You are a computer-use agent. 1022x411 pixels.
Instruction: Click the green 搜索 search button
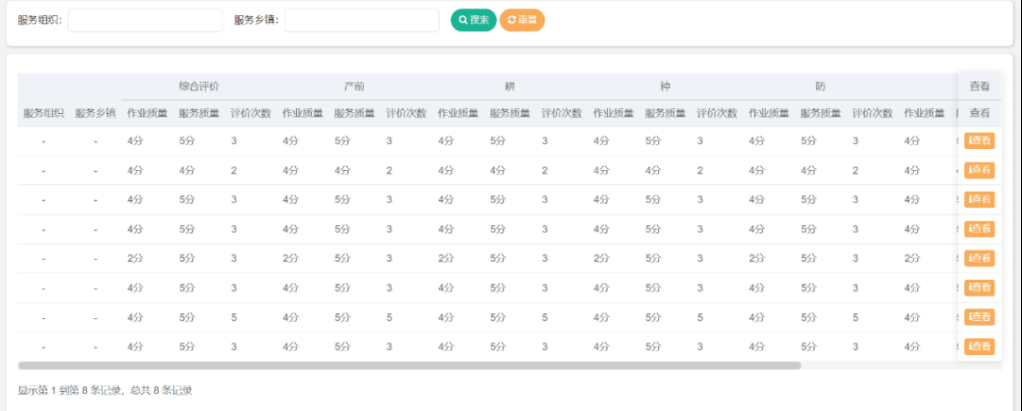pos(473,20)
